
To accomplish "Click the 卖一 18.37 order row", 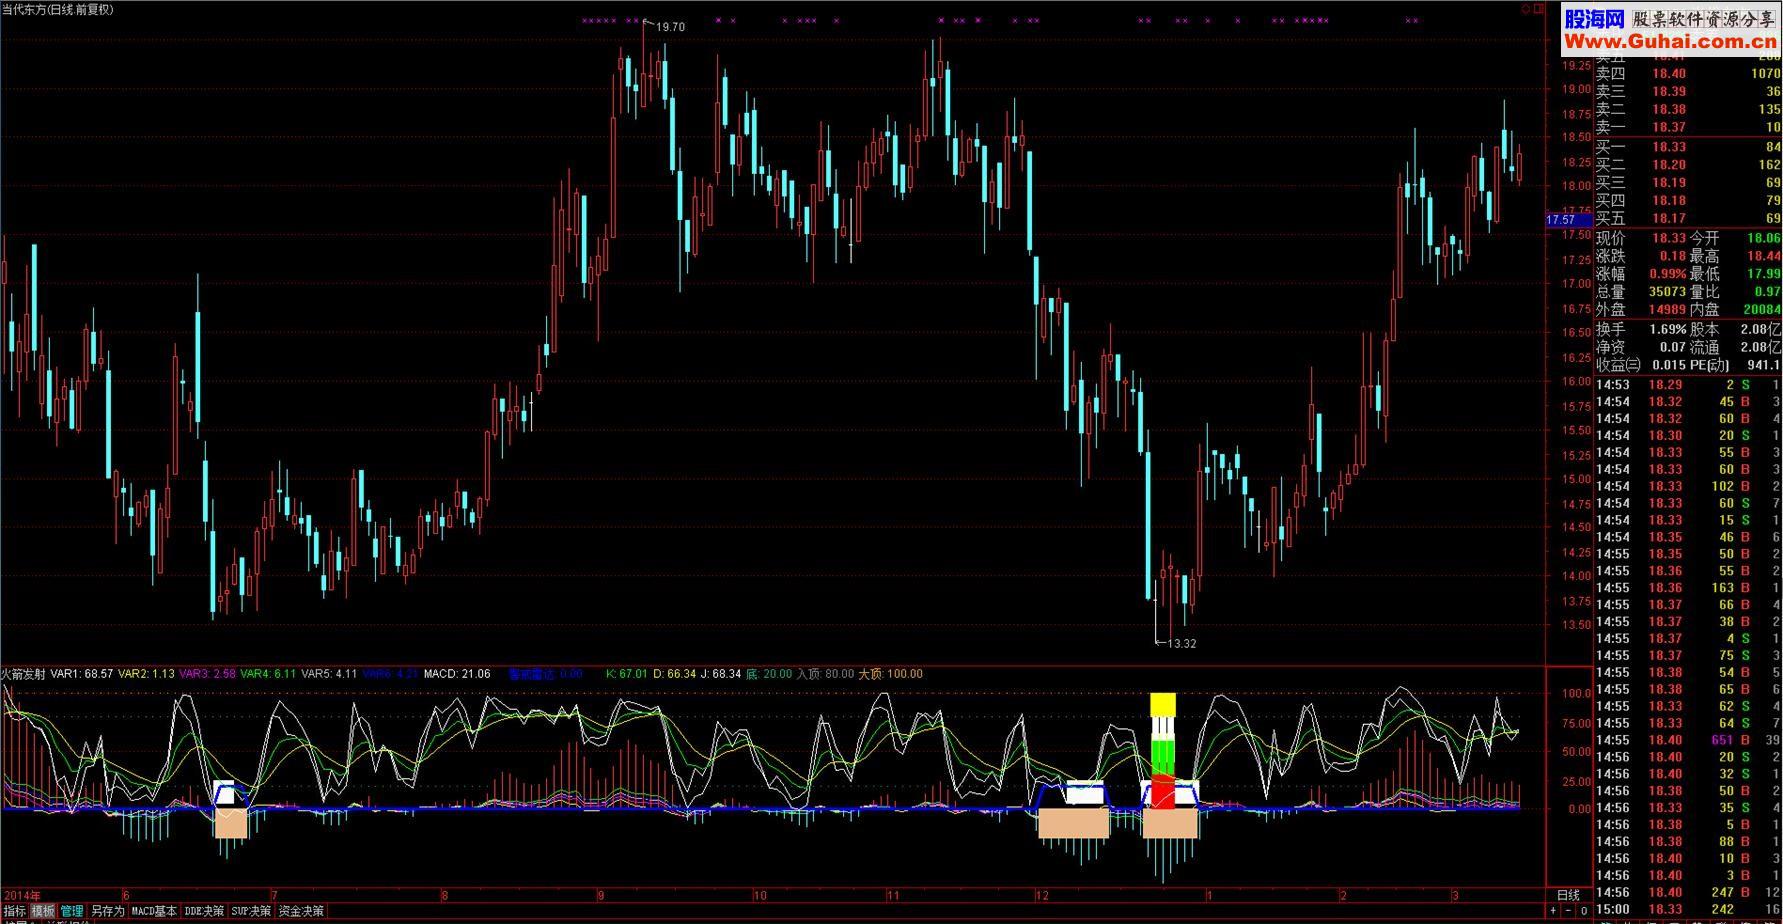I will click(x=1688, y=127).
